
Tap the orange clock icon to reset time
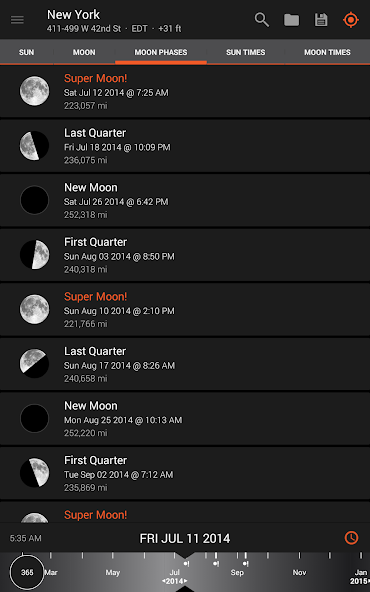pos(352,537)
